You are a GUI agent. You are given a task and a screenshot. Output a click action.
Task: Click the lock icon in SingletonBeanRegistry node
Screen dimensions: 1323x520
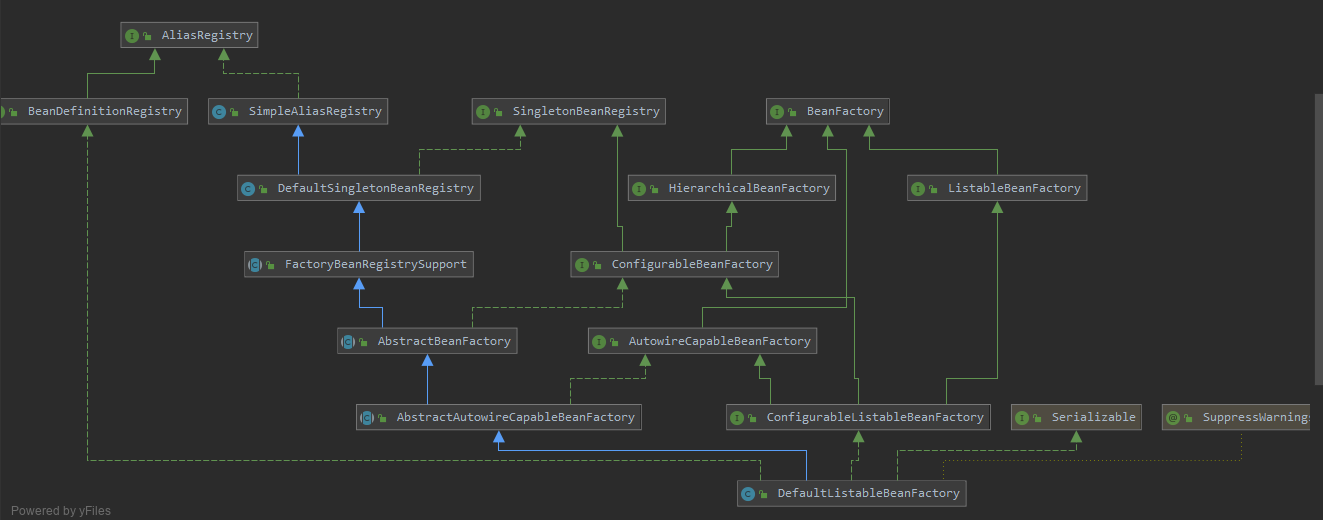[498, 112]
